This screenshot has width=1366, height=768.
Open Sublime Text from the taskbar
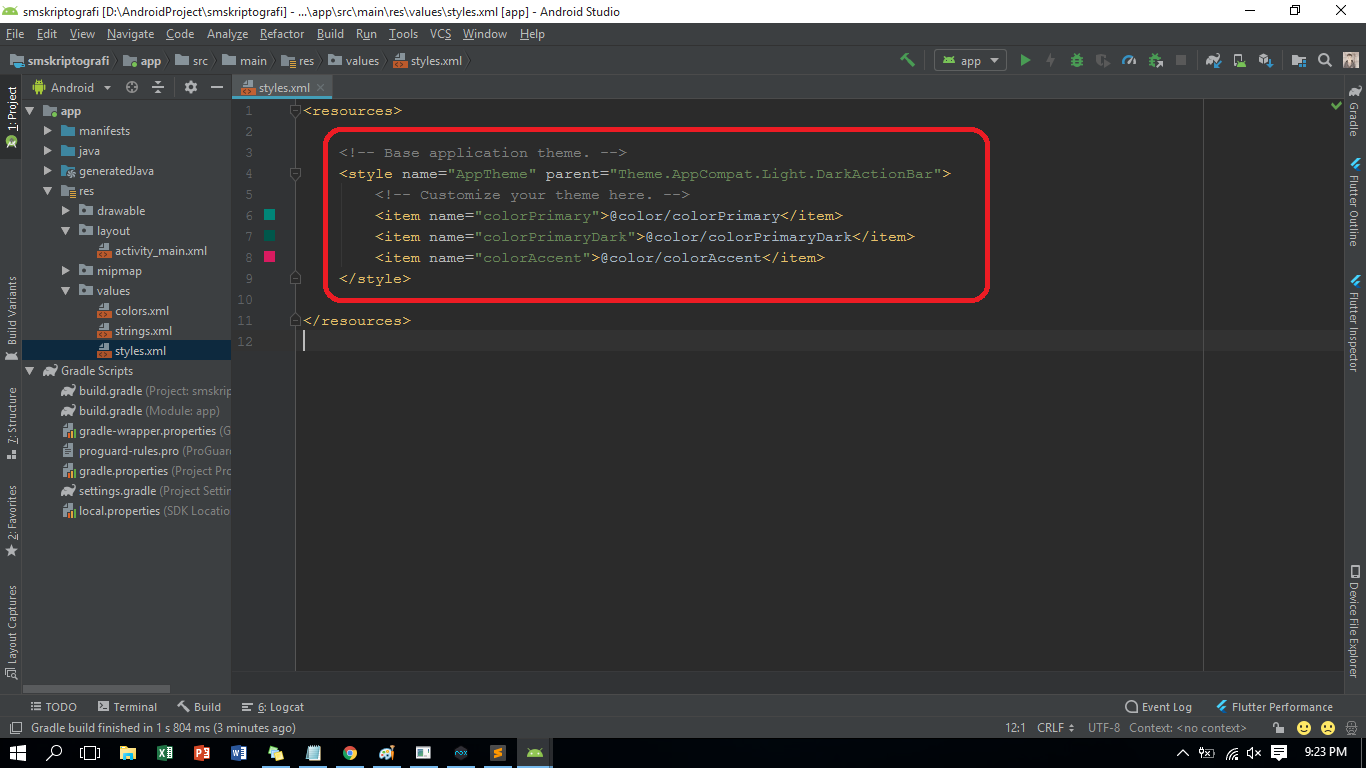[x=497, y=753]
